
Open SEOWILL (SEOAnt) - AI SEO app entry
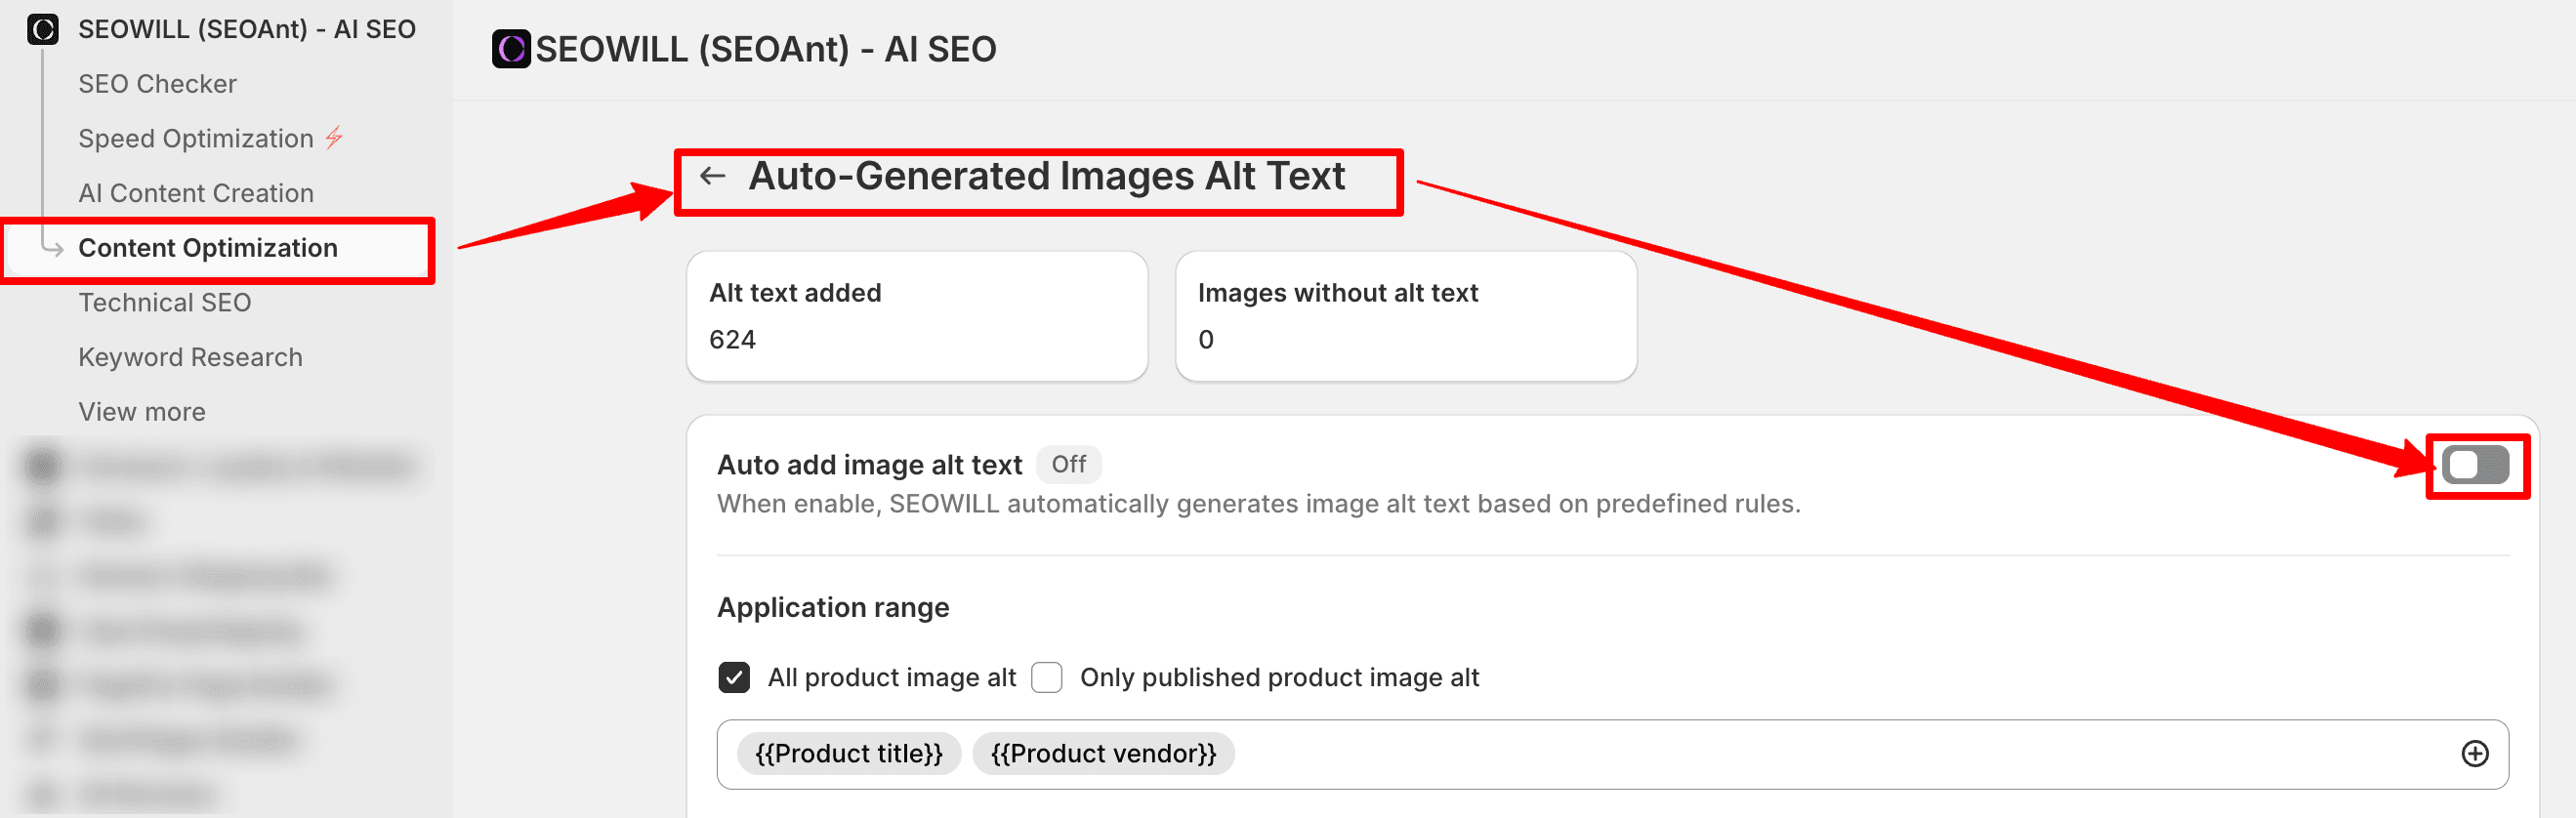coord(247,29)
